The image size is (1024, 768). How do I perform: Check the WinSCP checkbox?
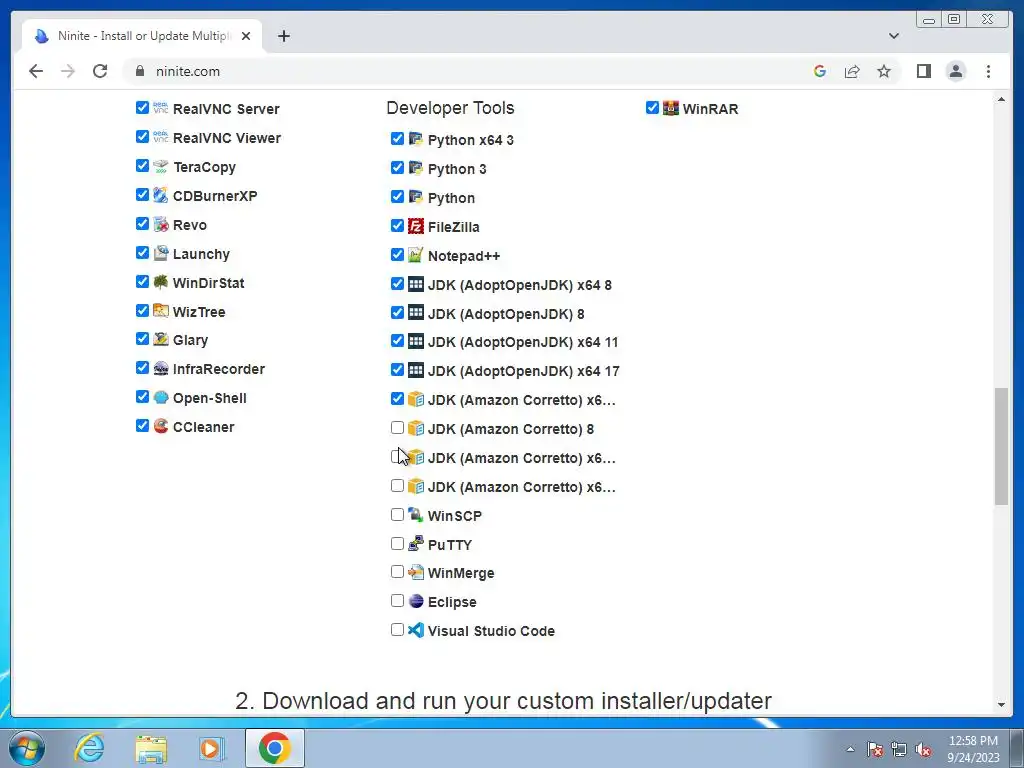[x=397, y=515]
